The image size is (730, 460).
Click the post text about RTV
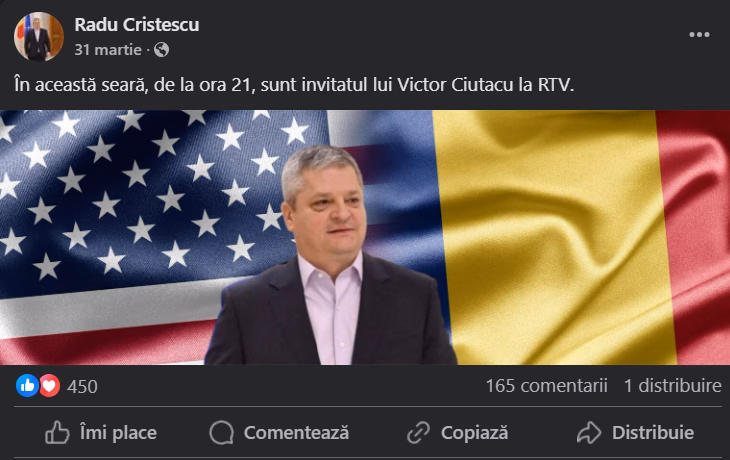point(294,85)
